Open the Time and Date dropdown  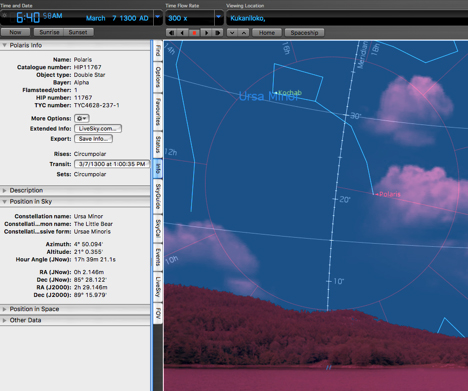tap(158, 17)
